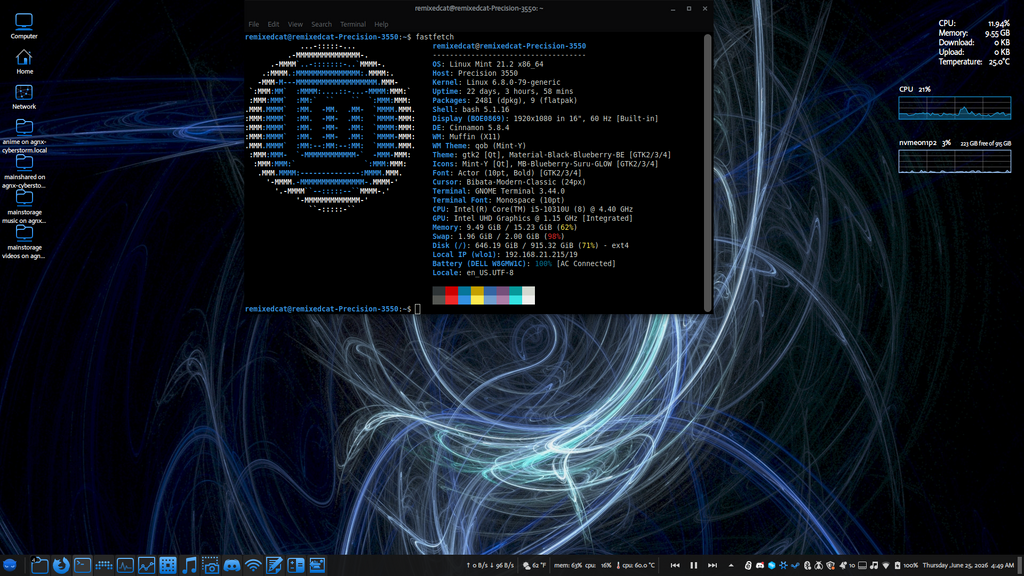Skip to previous track in panel
This screenshot has width=1024, height=576.
click(x=675, y=565)
